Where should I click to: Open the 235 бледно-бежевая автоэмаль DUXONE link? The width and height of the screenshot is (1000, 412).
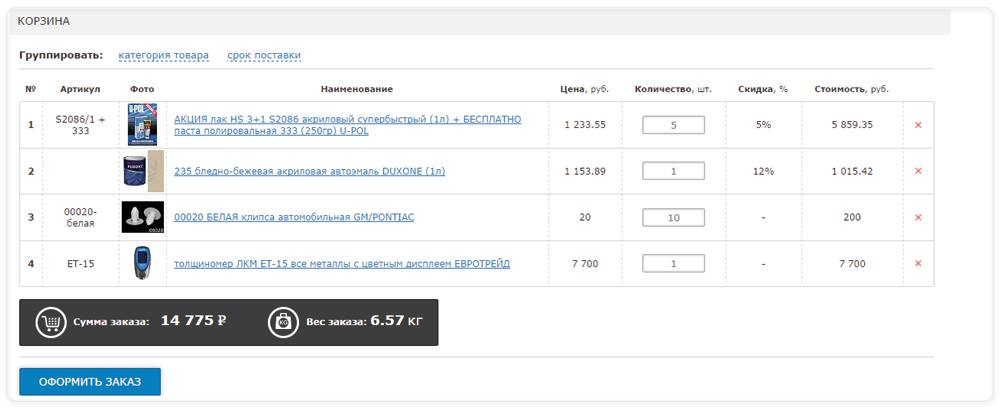coord(309,171)
